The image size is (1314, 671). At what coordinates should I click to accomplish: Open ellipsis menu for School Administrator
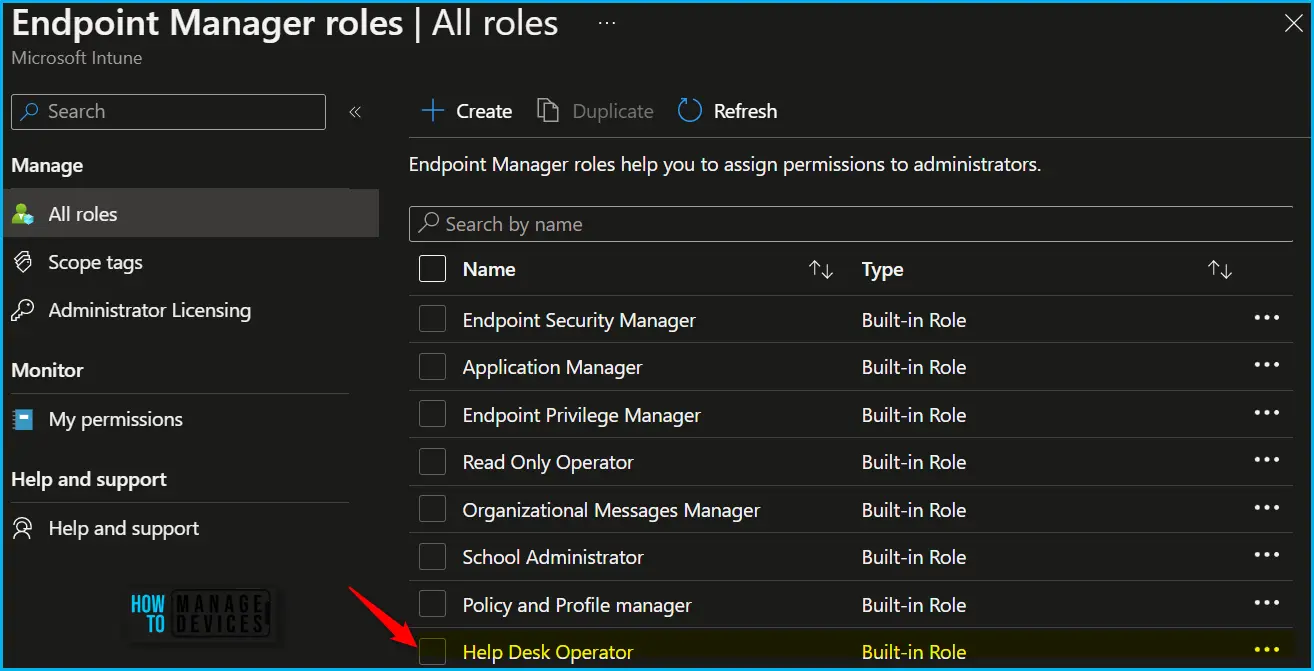tap(1266, 555)
